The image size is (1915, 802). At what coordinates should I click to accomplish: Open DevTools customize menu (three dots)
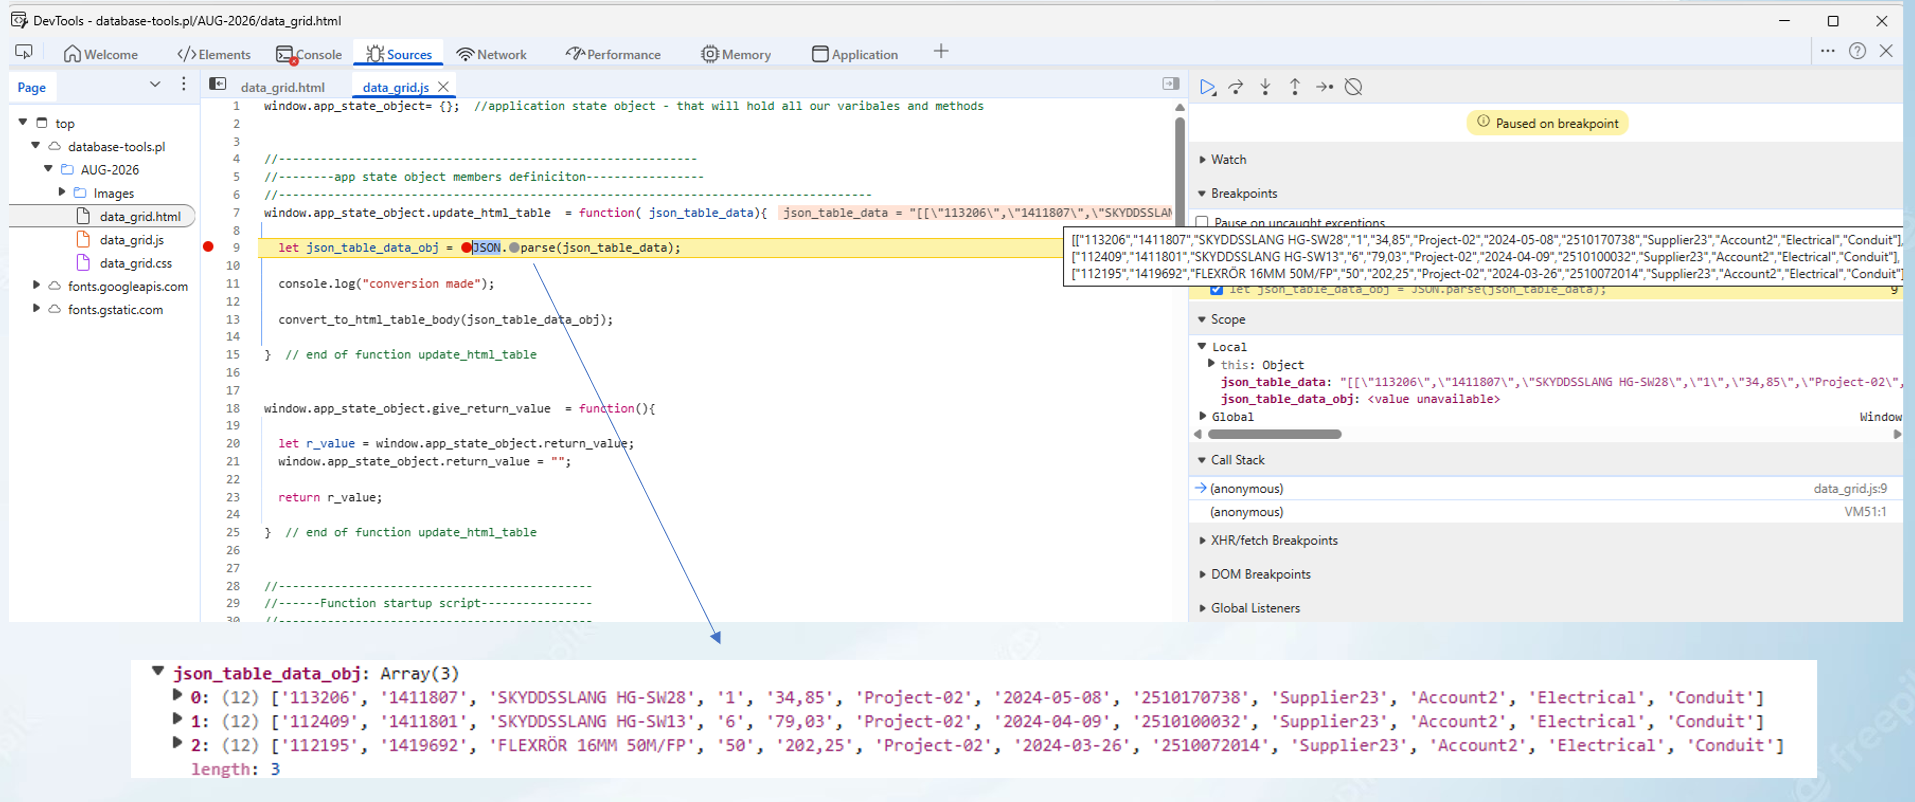coord(1827,51)
